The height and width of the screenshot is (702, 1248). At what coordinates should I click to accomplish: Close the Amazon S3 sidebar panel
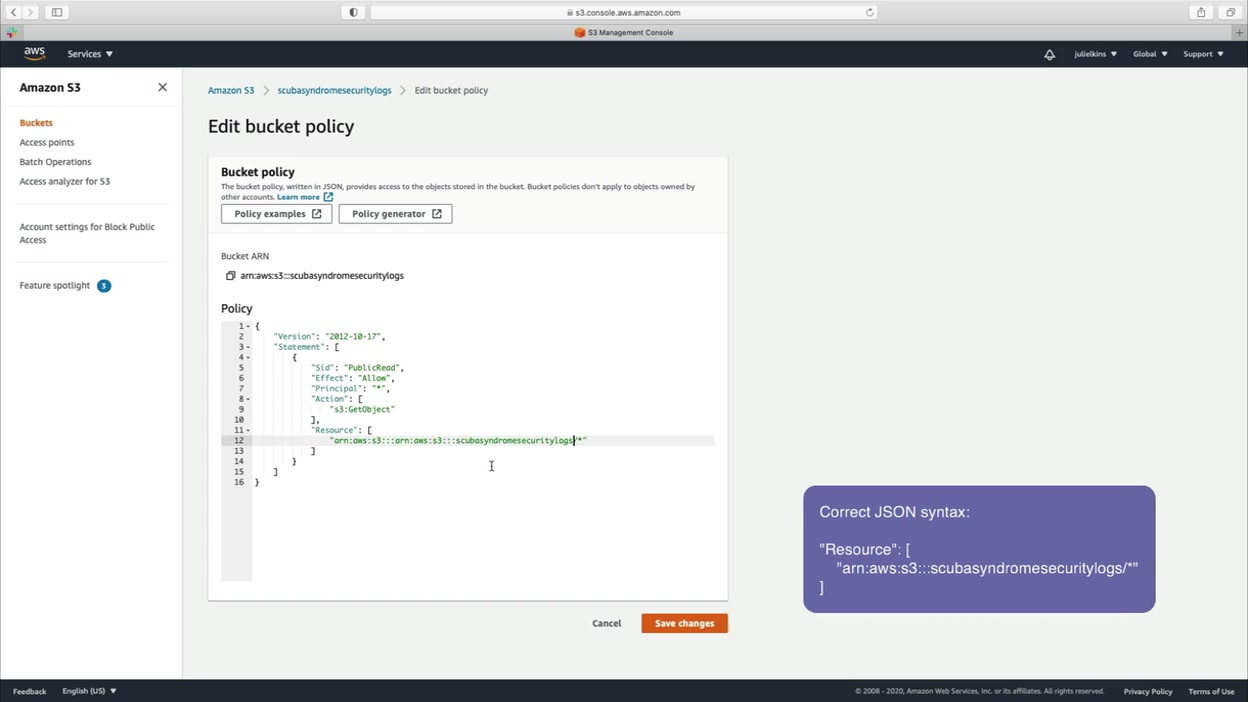click(162, 88)
